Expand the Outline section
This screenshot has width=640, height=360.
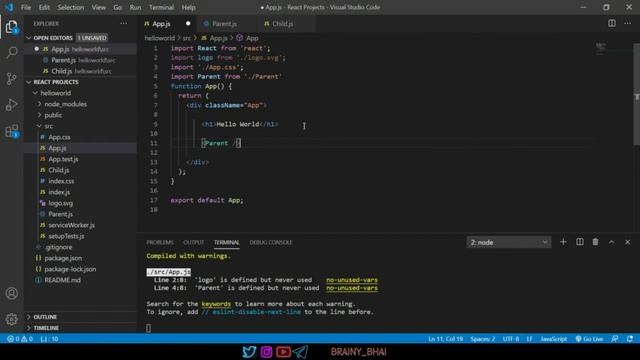pyautogui.click(x=29, y=317)
